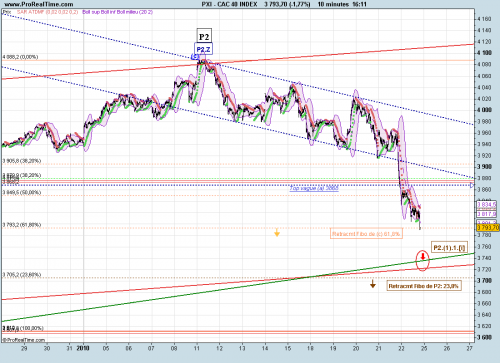Click the 'PXI - CAC 40 INDEX' title

coord(230,4)
